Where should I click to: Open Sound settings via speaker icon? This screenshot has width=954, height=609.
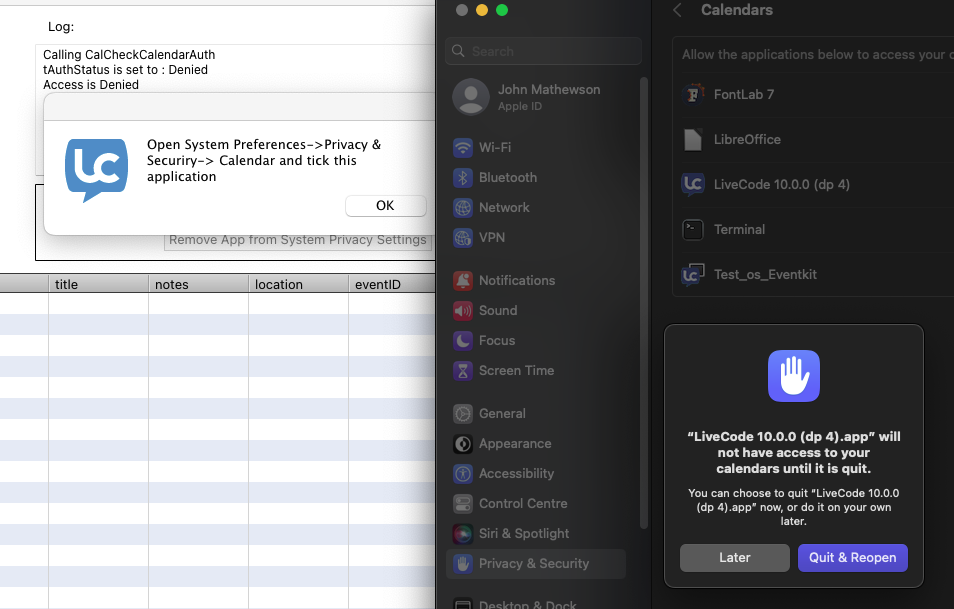coord(463,311)
